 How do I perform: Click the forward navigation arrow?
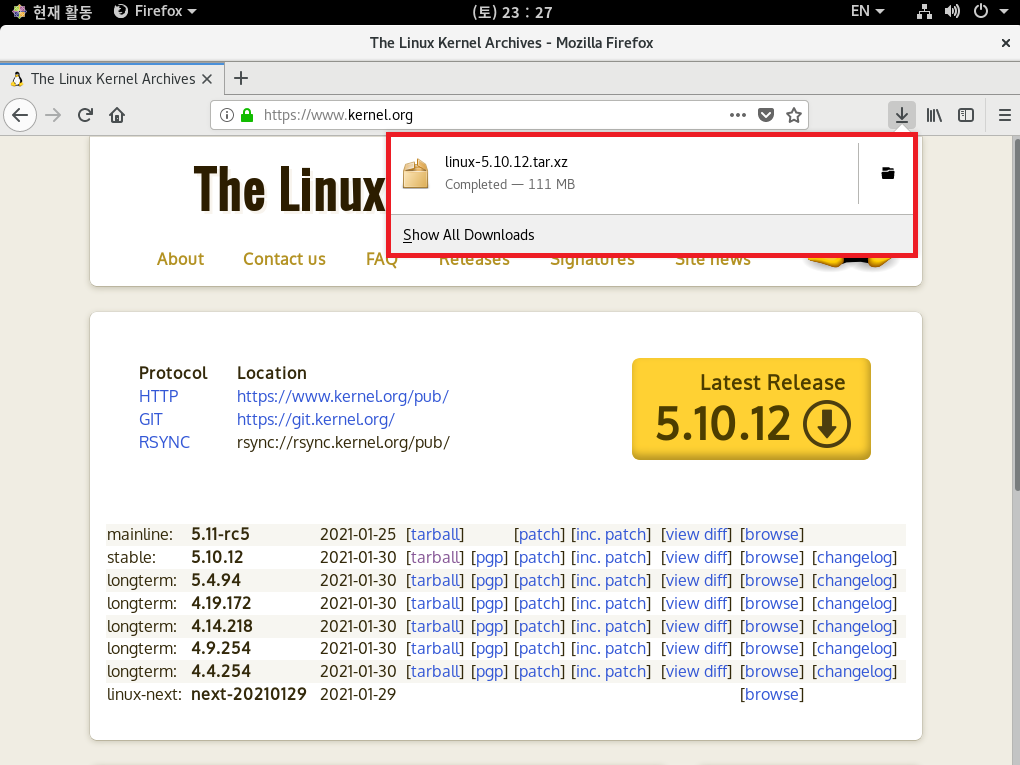click(53, 116)
